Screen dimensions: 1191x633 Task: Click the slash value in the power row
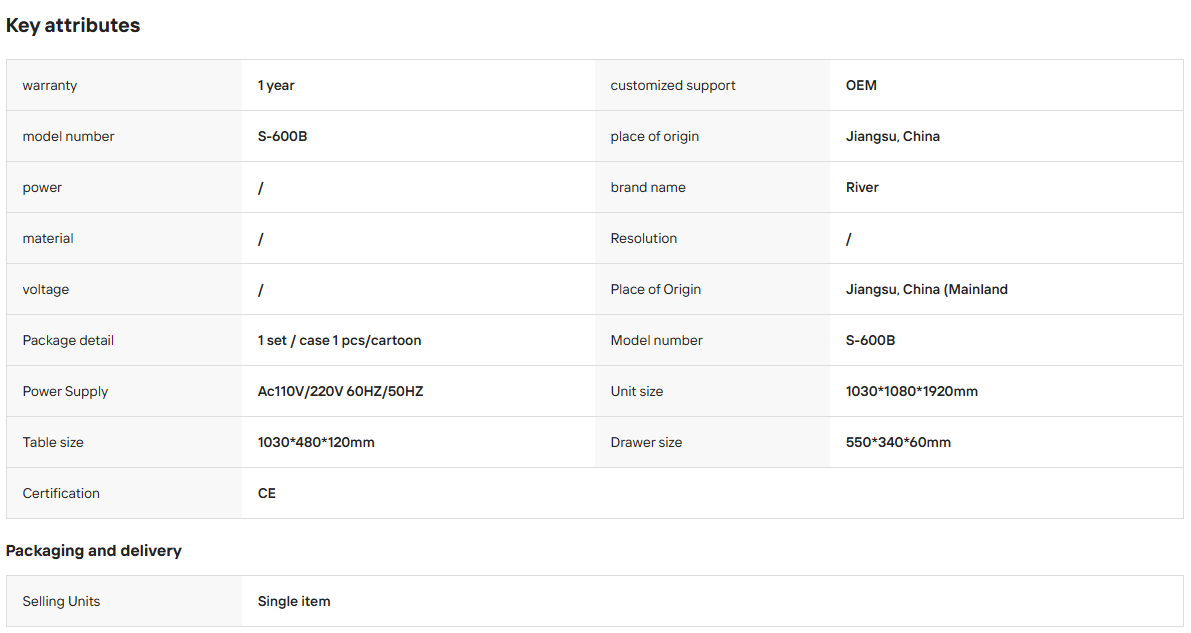click(x=261, y=188)
